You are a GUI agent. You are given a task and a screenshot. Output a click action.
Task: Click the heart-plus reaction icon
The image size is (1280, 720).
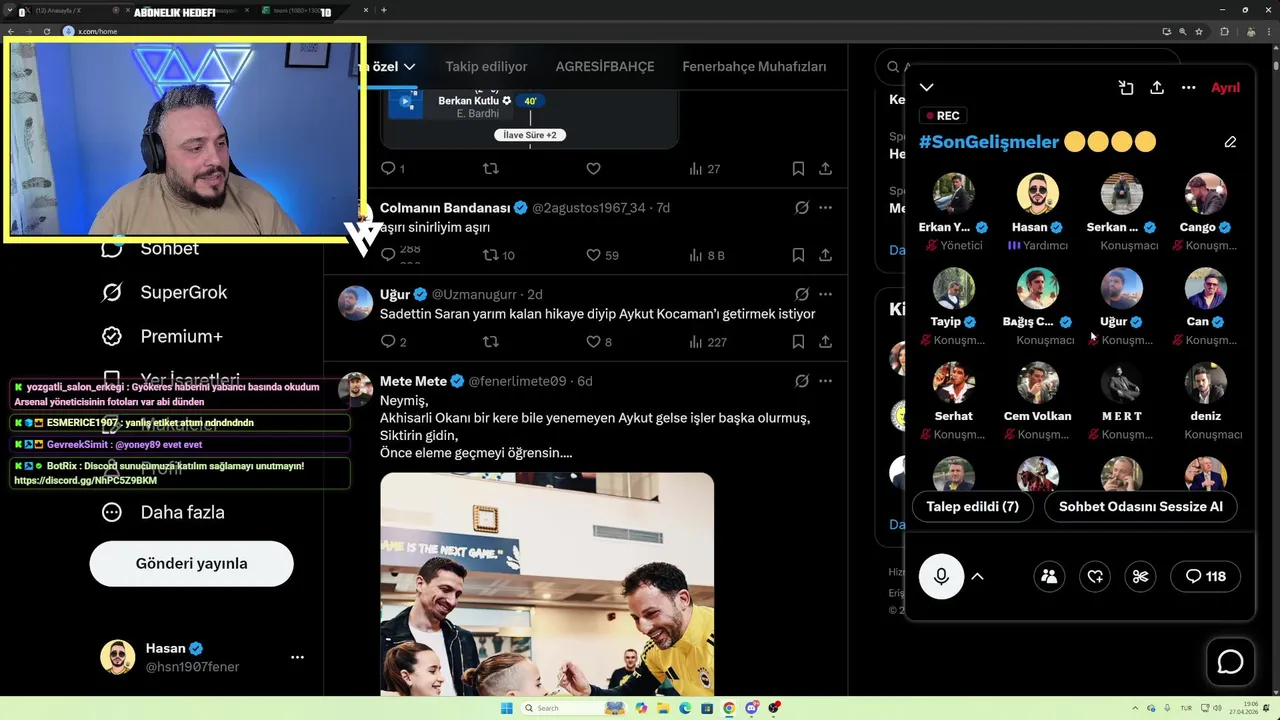[x=1095, y=576]
